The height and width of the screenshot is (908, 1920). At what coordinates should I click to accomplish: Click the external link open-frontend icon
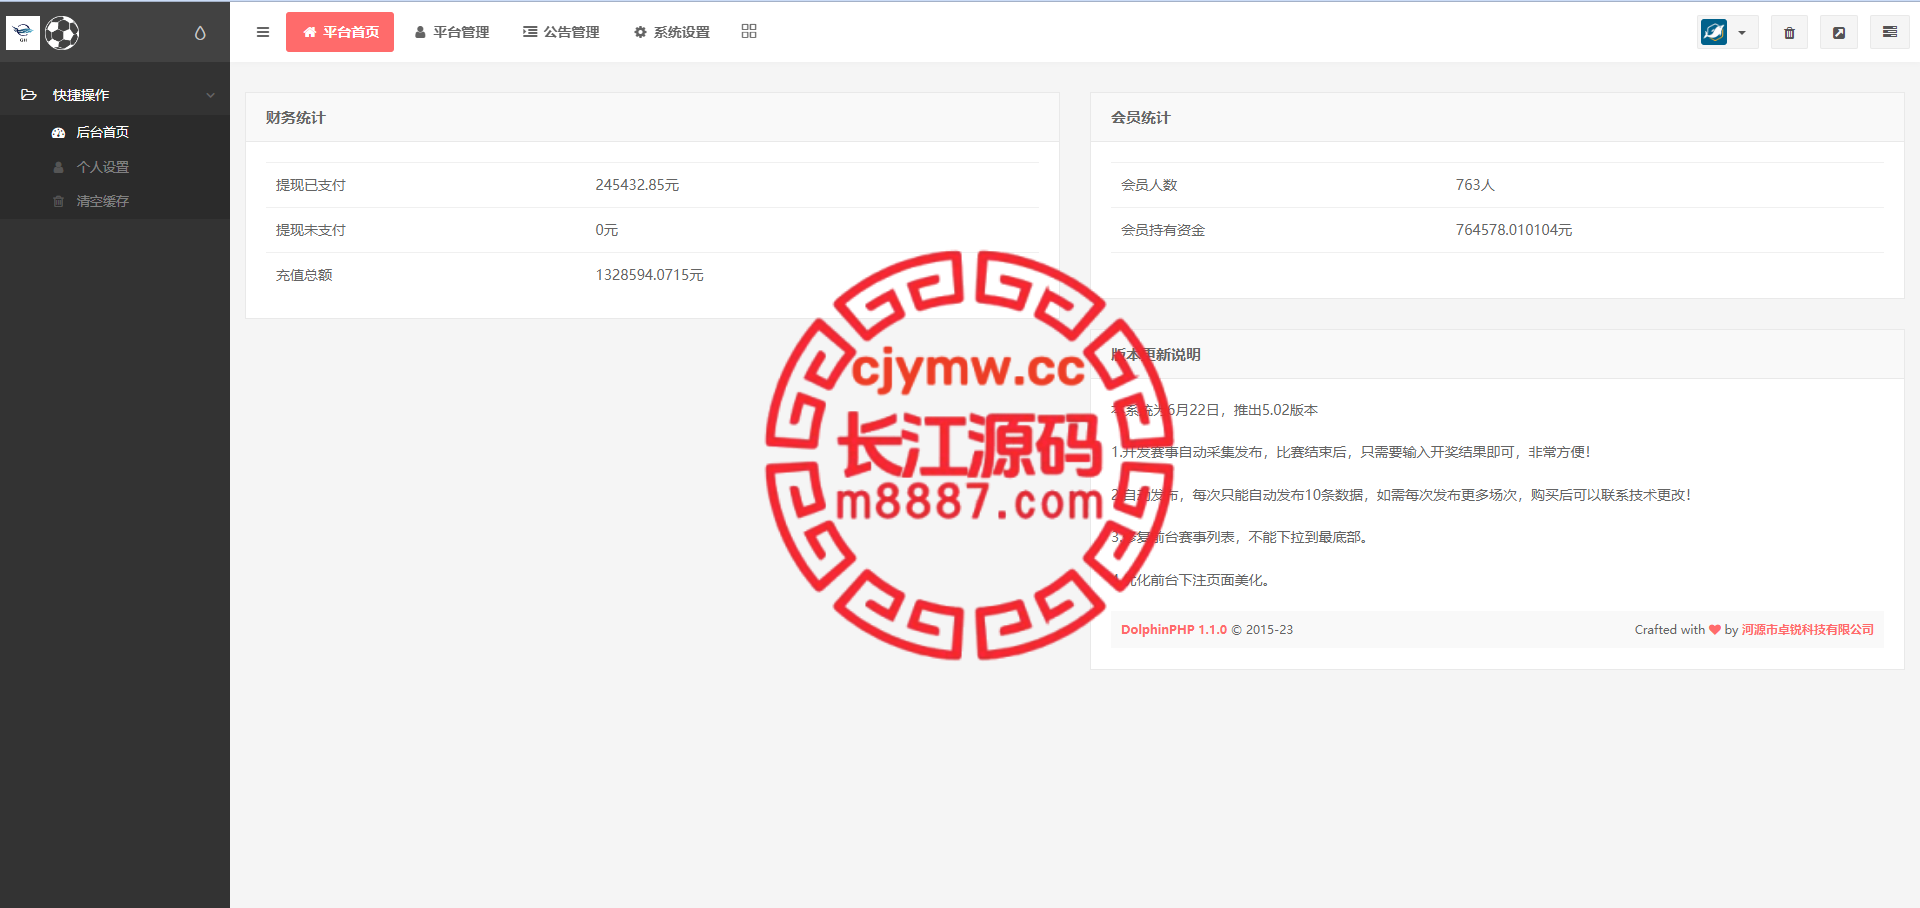point(1839,32)
